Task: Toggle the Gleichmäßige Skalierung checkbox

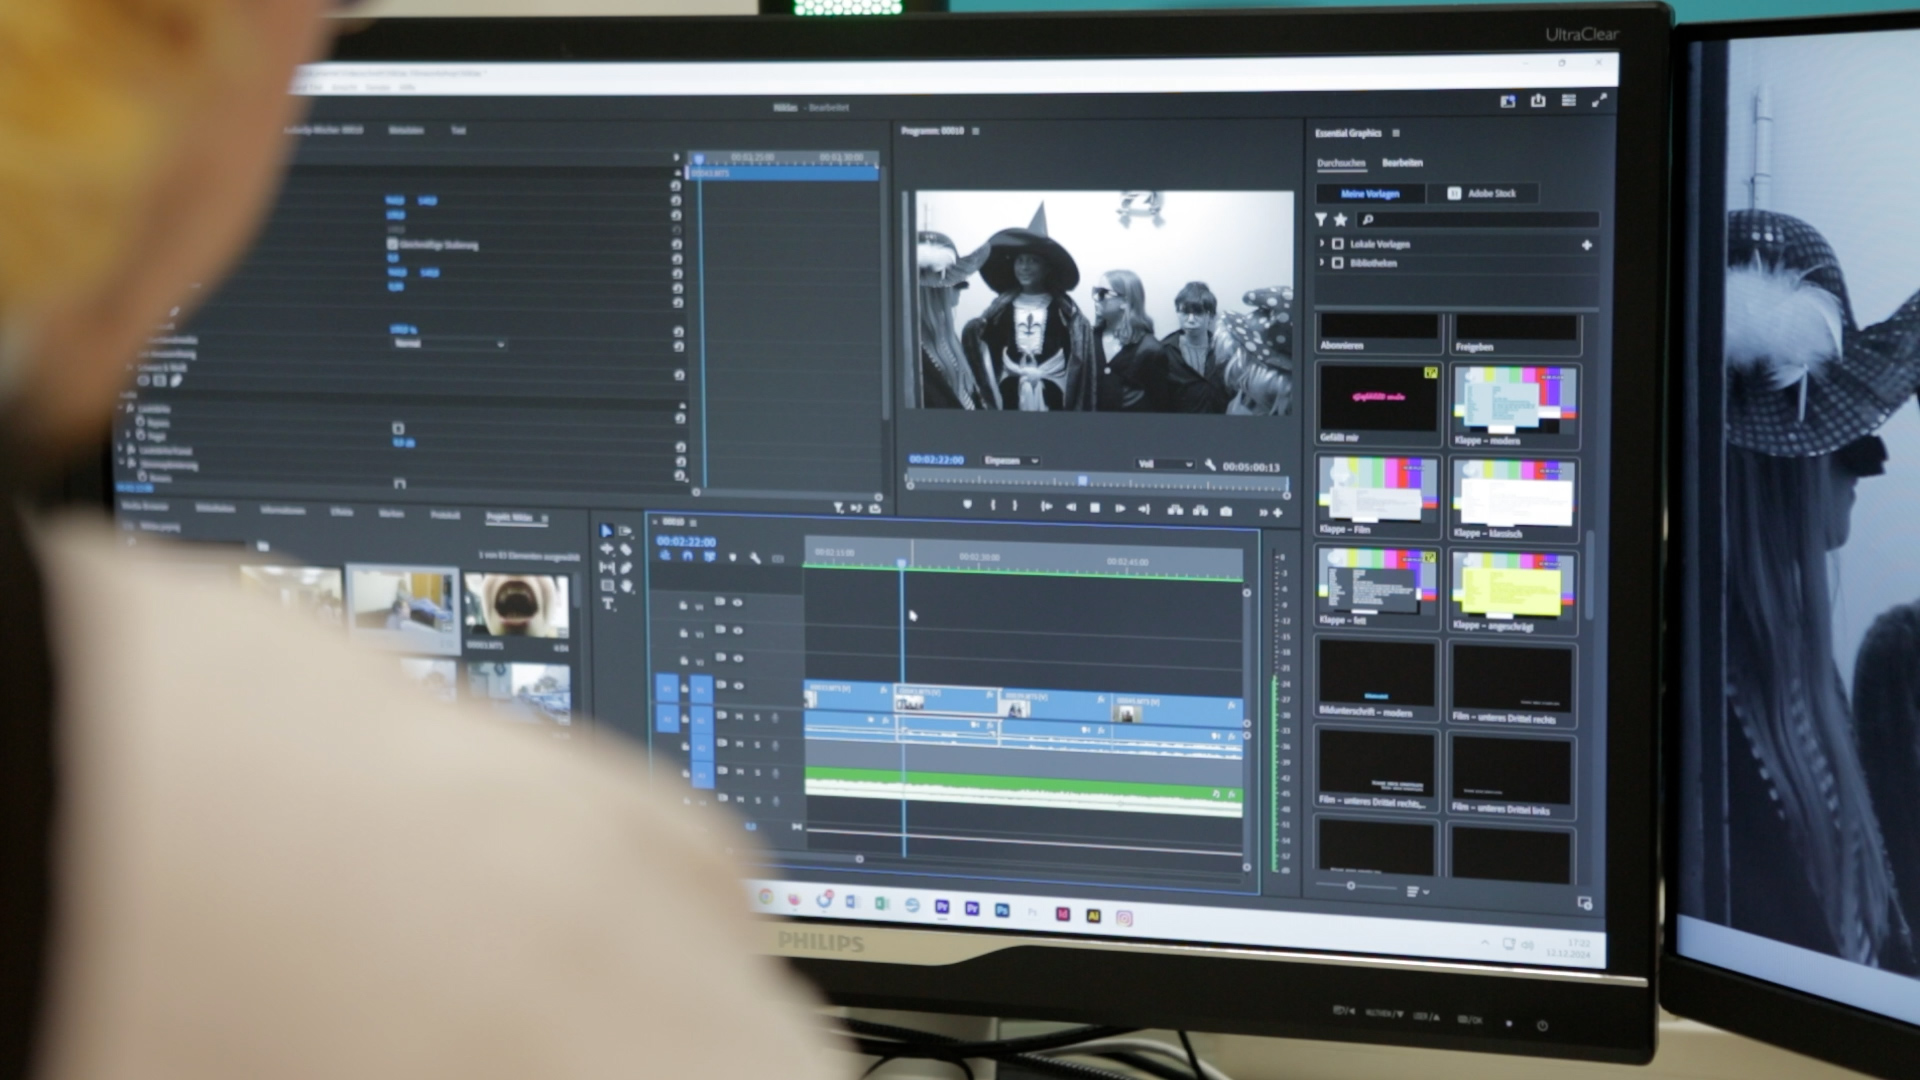Action: 392,244
